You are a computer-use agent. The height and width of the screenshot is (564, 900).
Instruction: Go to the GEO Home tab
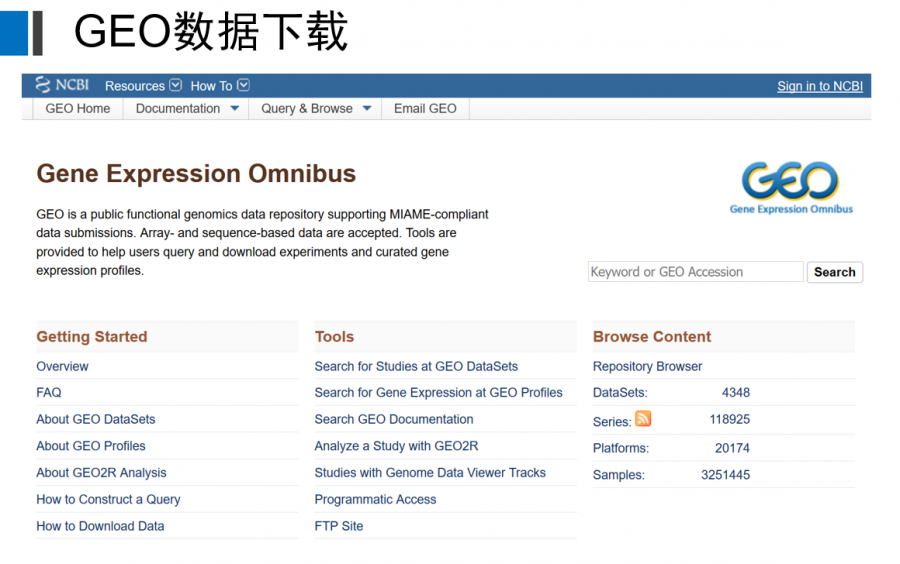click(x=78, y=109)
